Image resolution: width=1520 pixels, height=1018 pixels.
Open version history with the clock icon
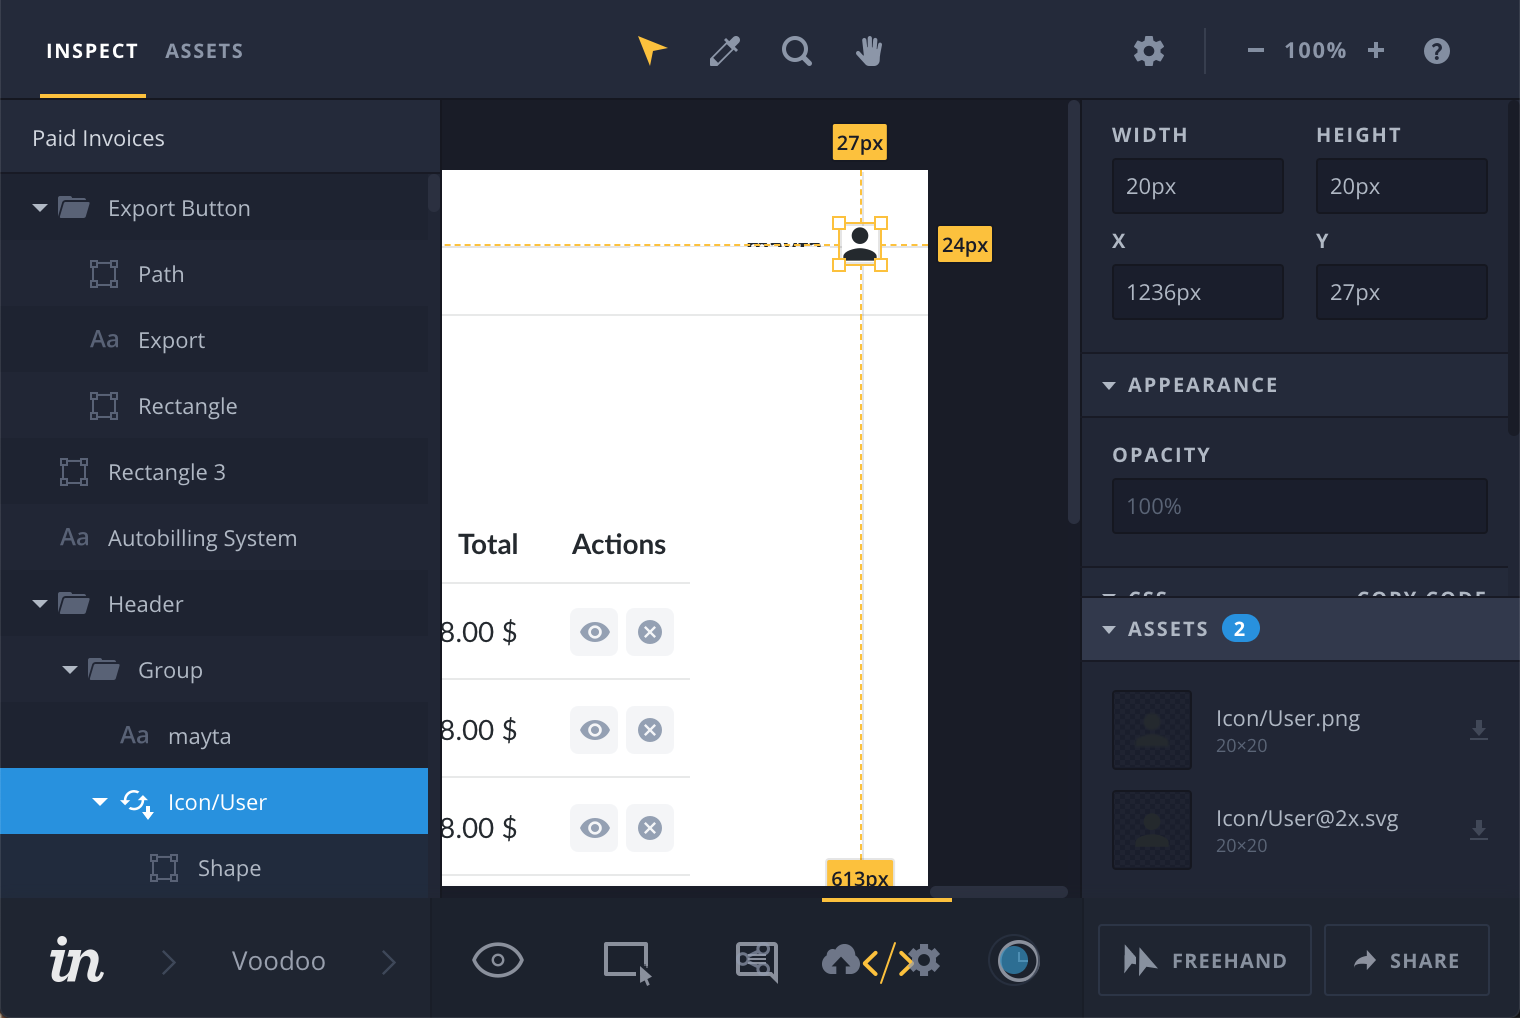[1016, 960]
